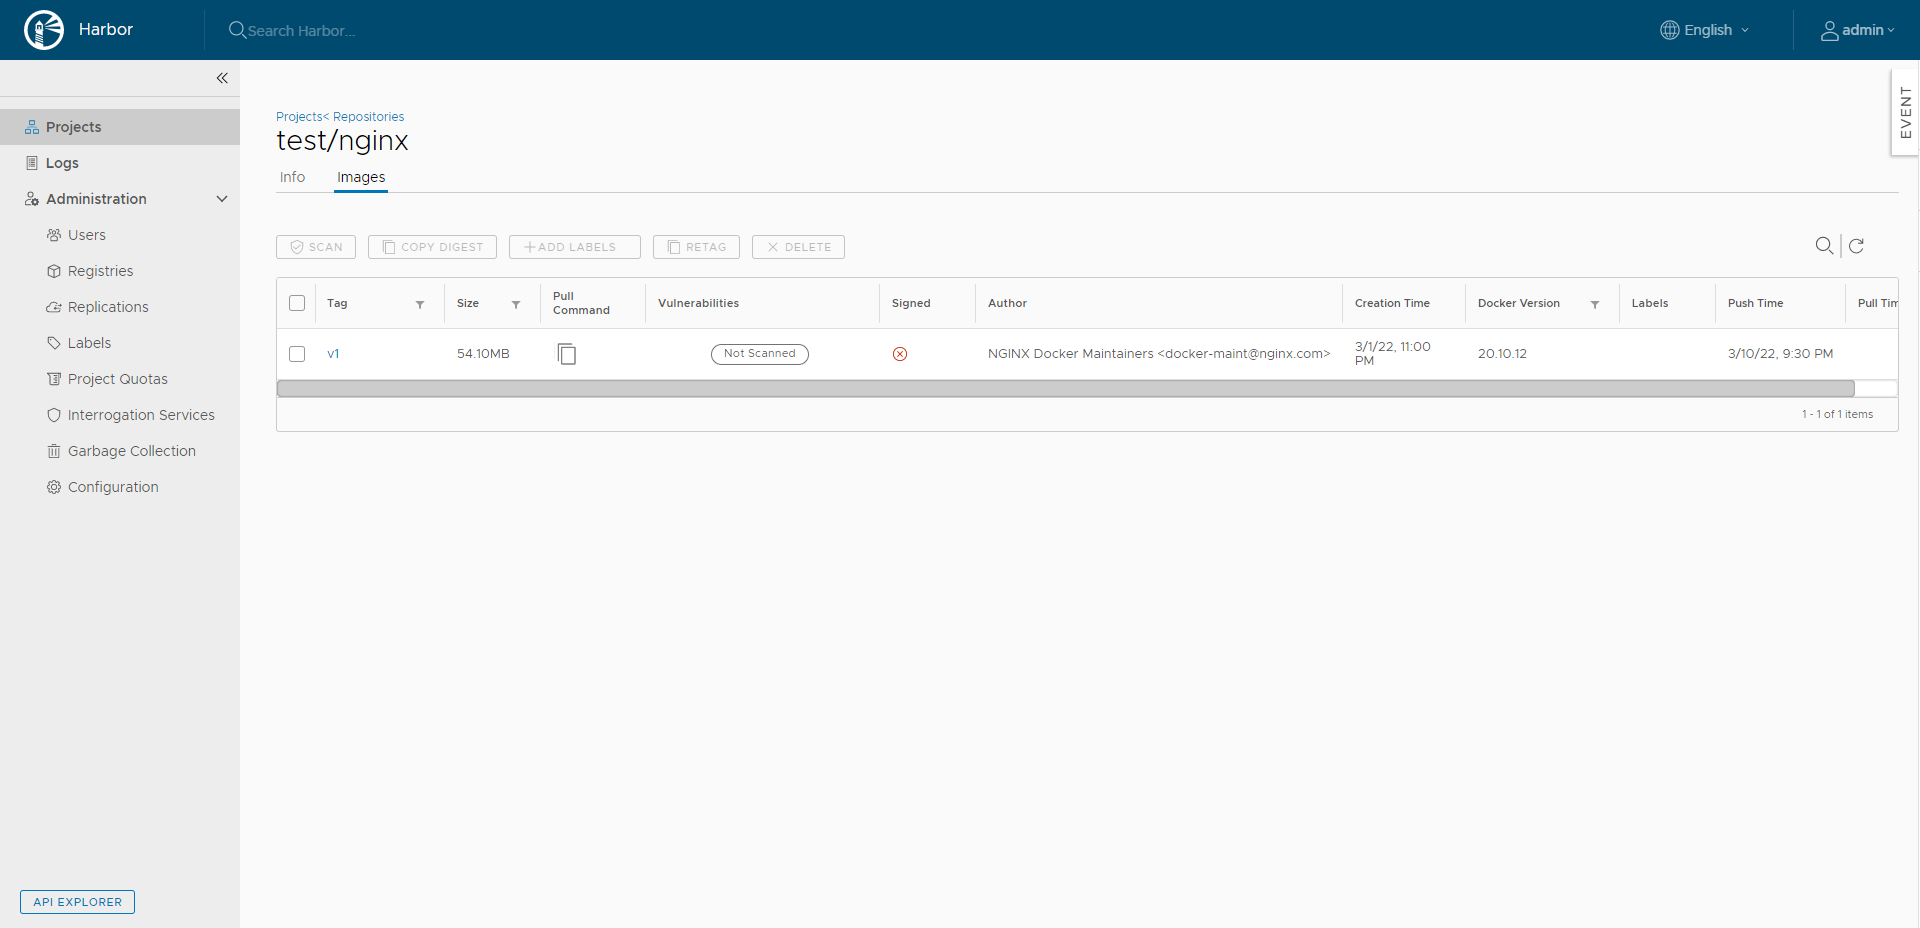Click the Author column header

point(1007,303)
